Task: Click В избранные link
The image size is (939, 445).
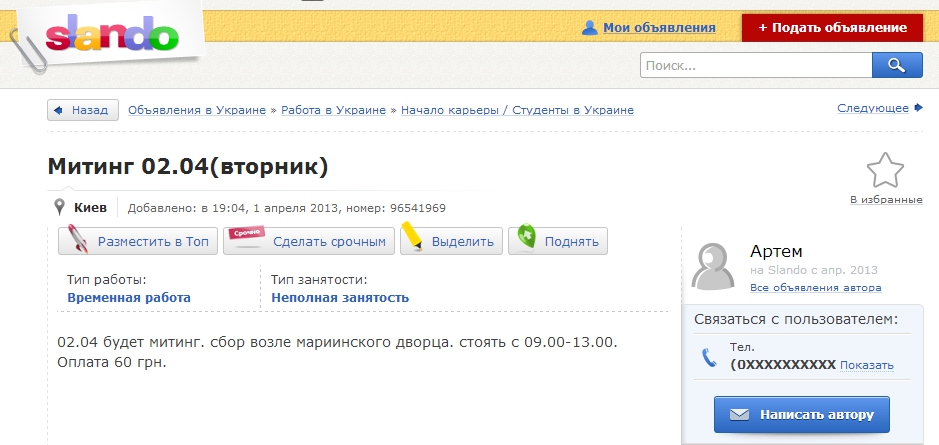Action: 886,200
